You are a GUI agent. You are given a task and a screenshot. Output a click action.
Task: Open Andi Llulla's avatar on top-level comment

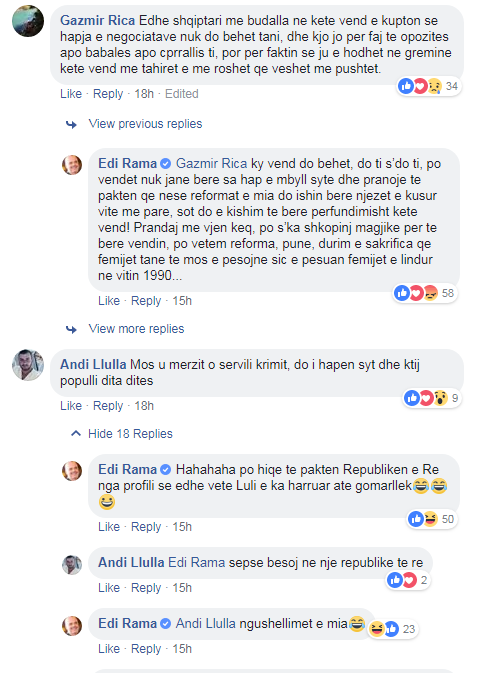(28, 365)
